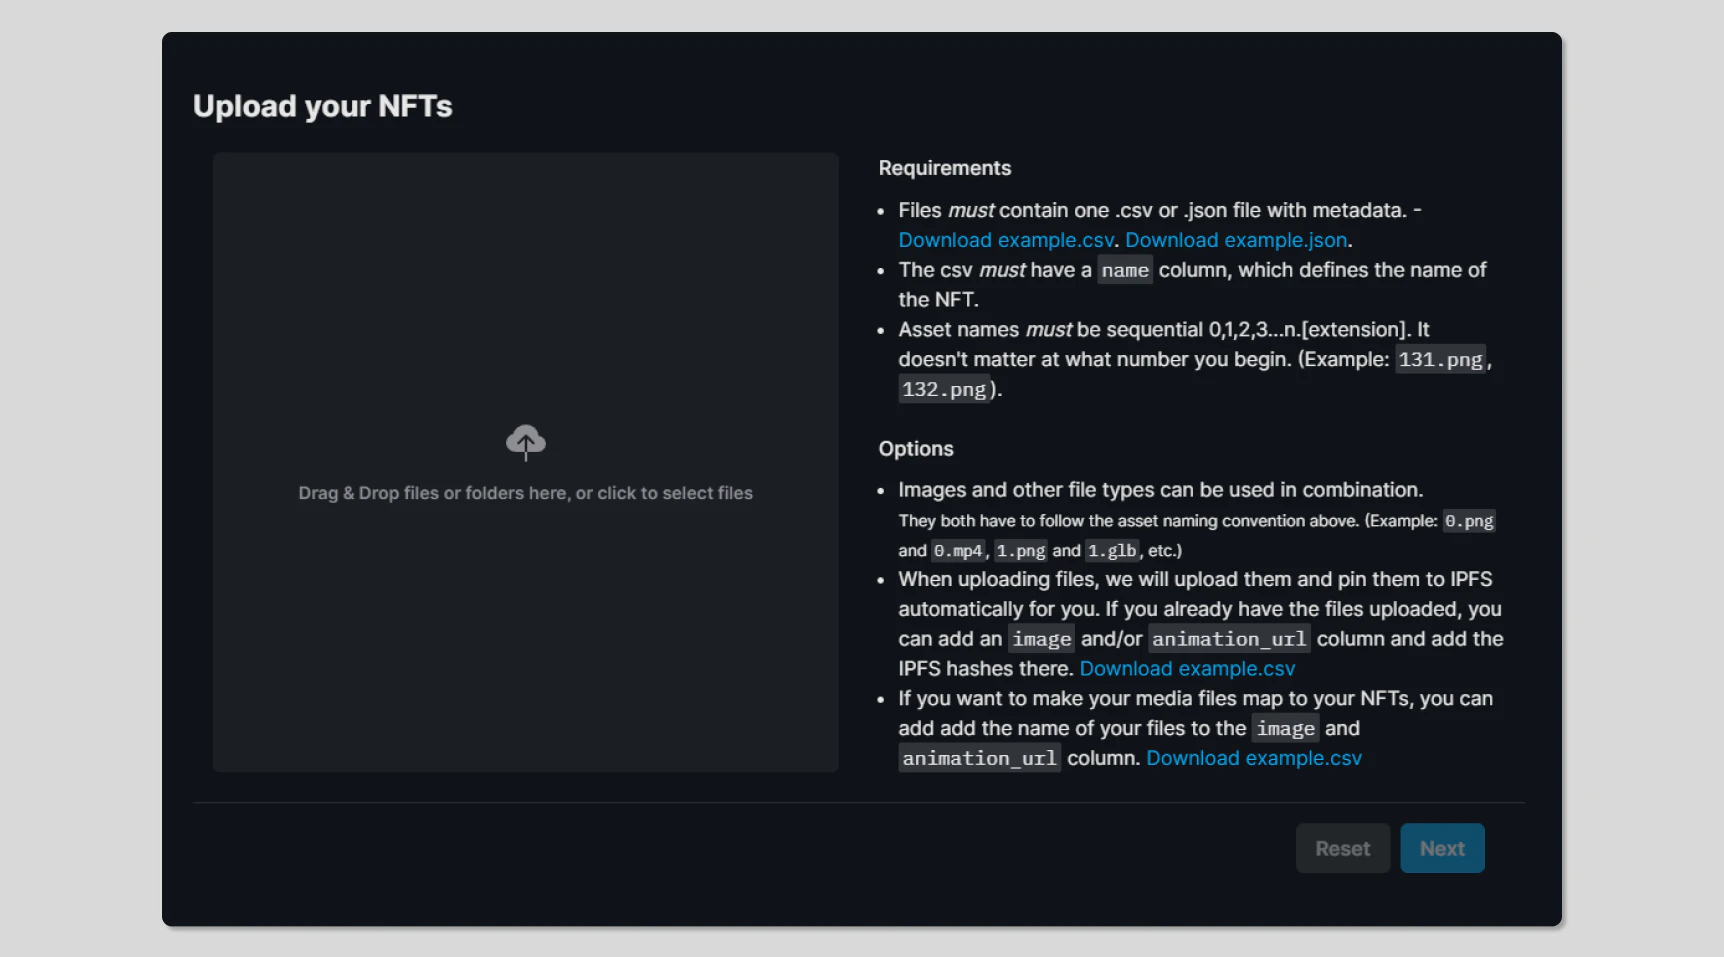
Task: Click the image tag before 'and/or'
Action: coord(1041,639)
